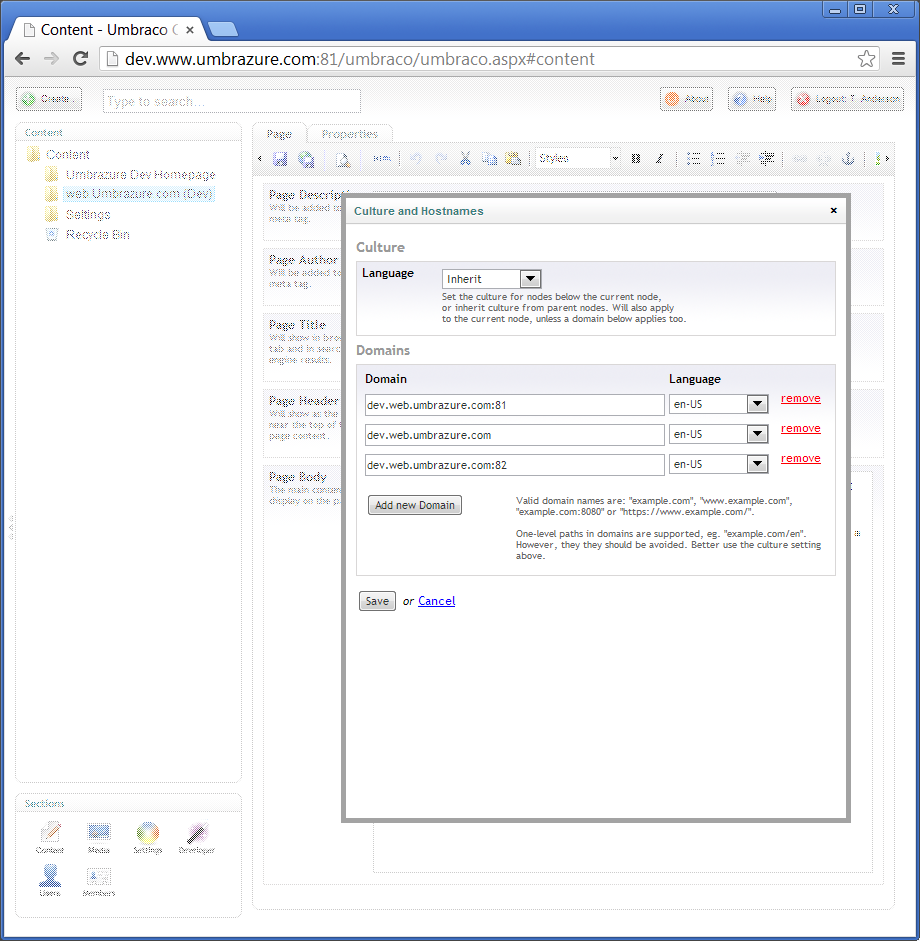Click the 'Type to search' field
The image size is (920, 941).
pos(231,101)
